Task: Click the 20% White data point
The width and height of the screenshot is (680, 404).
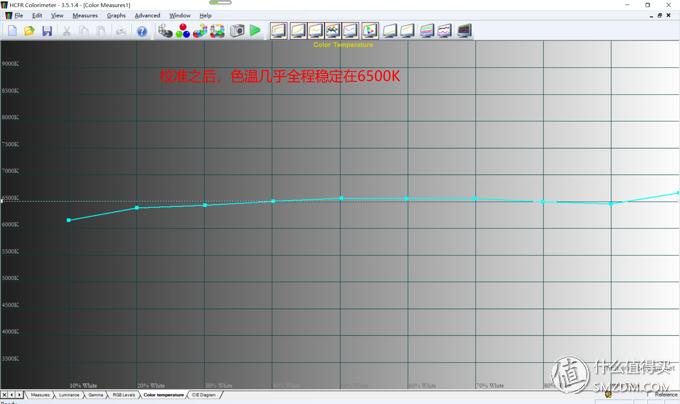Action: coord(137,208)
